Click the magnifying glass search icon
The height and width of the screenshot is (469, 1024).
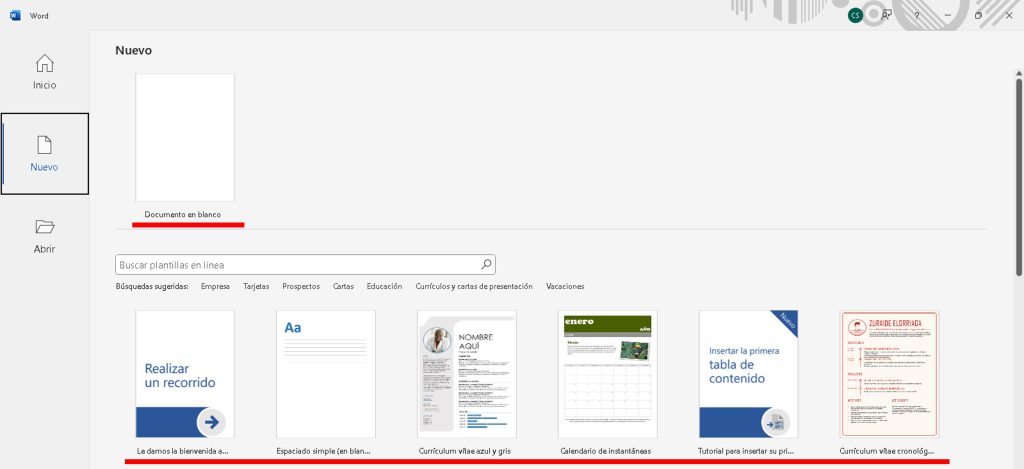486,265
